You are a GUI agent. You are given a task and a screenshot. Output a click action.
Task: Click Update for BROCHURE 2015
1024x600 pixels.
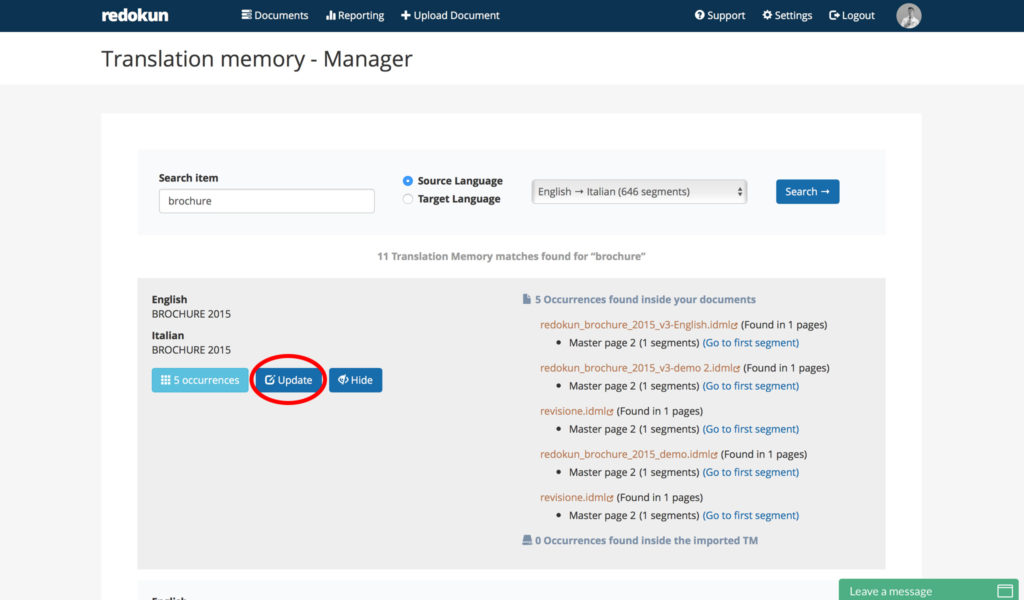pyautogui.click(x=288, y=380)
